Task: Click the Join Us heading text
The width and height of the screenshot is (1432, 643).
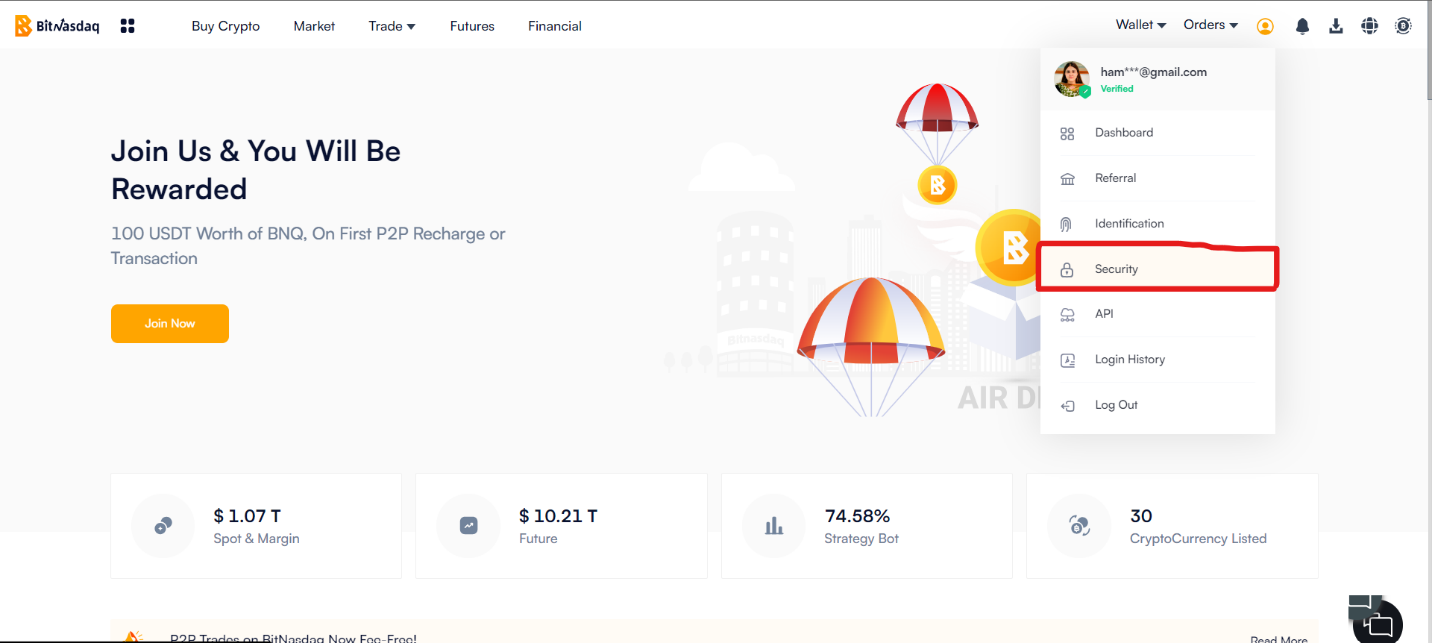Action: (256, 170)
